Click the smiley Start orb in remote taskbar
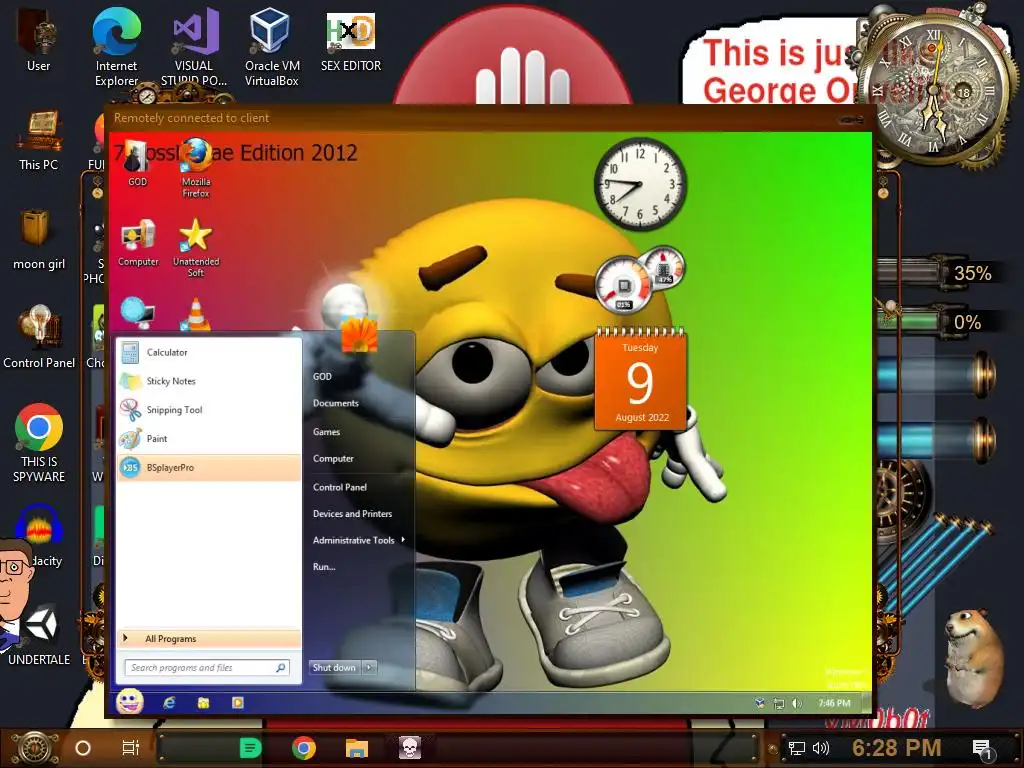 pyautogui.click(x=130, y=702)
